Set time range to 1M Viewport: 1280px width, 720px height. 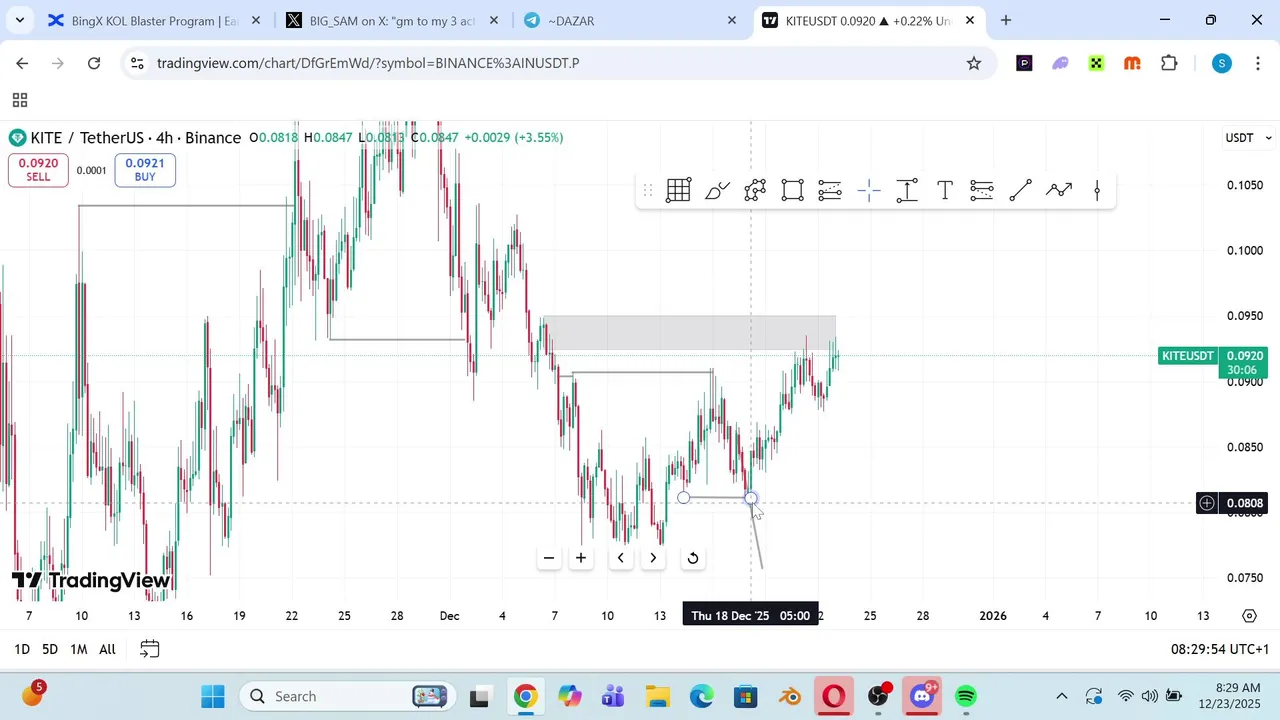pos(78,649)
